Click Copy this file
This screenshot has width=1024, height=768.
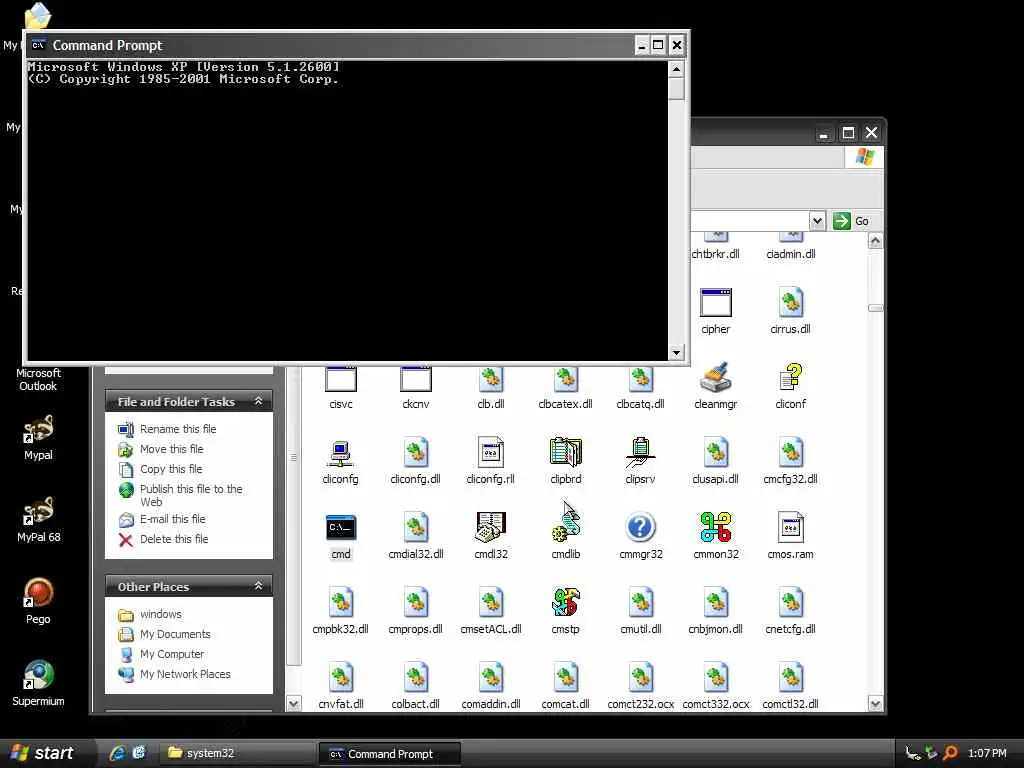pos(171,469)
